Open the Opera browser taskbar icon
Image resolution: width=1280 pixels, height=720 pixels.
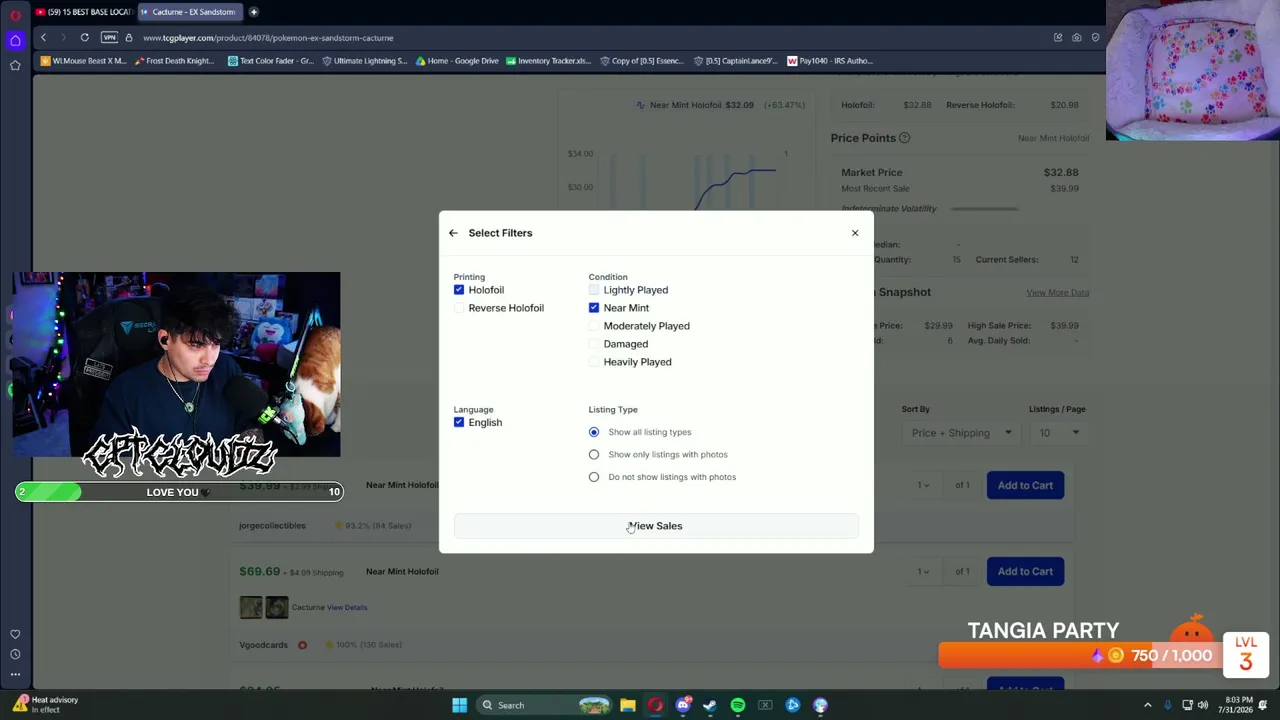[x=655, y=705]
